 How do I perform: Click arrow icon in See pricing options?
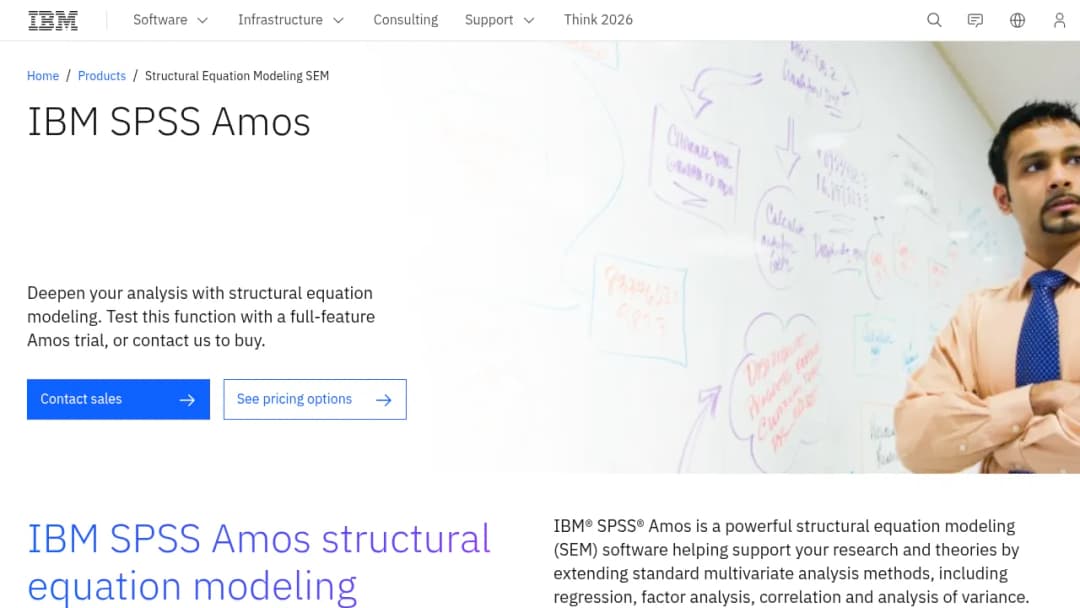[x=384, y=400]
